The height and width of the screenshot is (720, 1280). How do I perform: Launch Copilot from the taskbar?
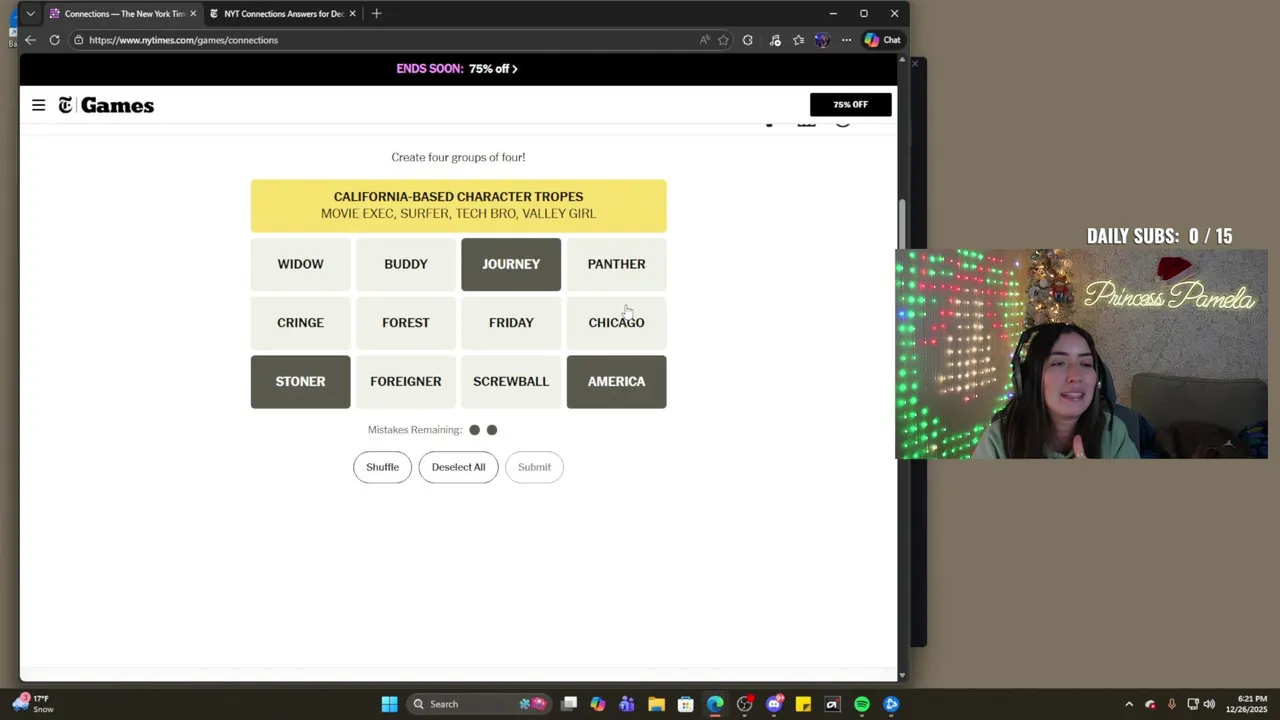(598, 704)
